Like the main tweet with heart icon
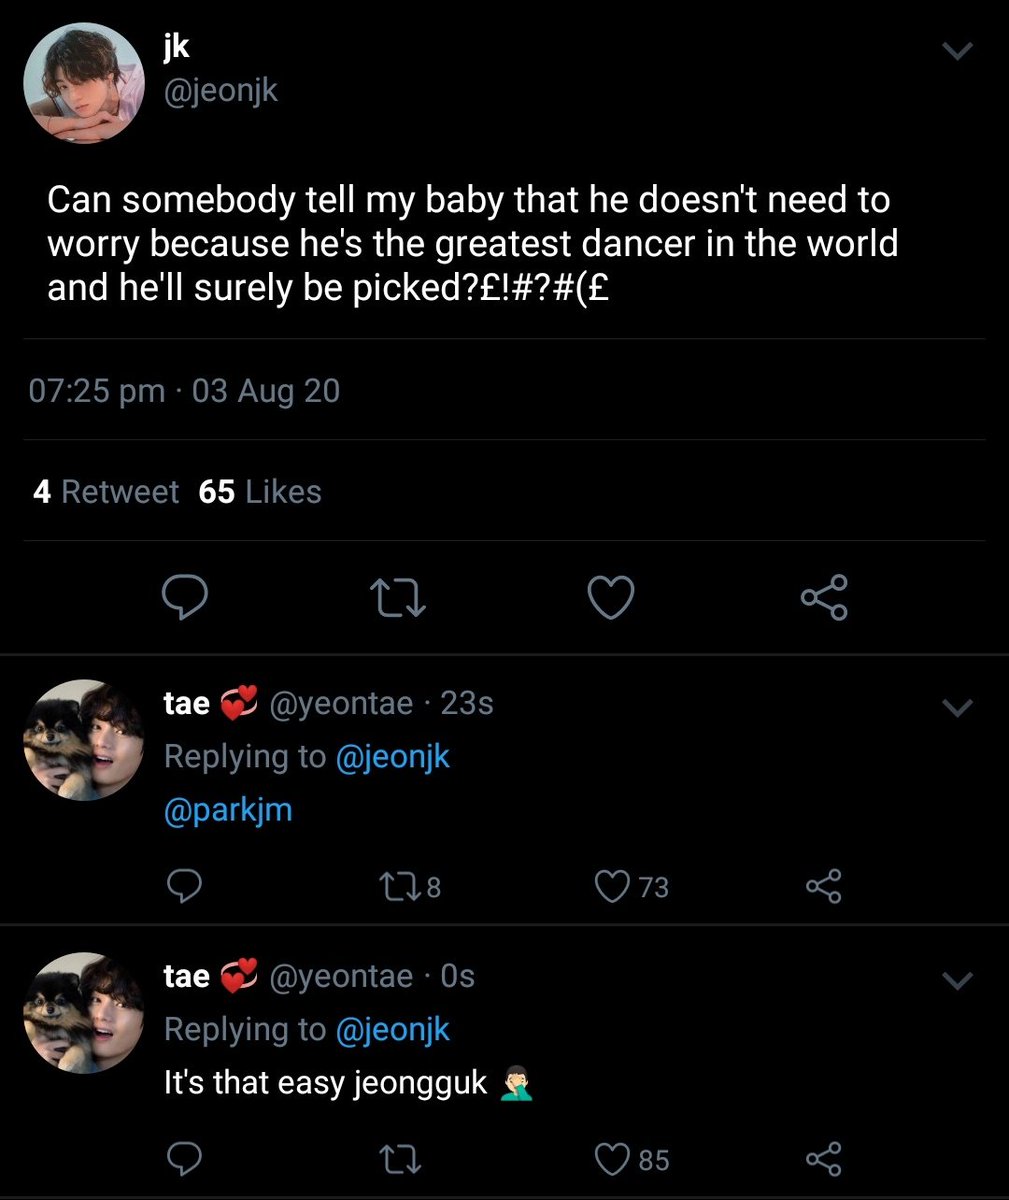1009x1200 pixels. click(x=610, y=597)
